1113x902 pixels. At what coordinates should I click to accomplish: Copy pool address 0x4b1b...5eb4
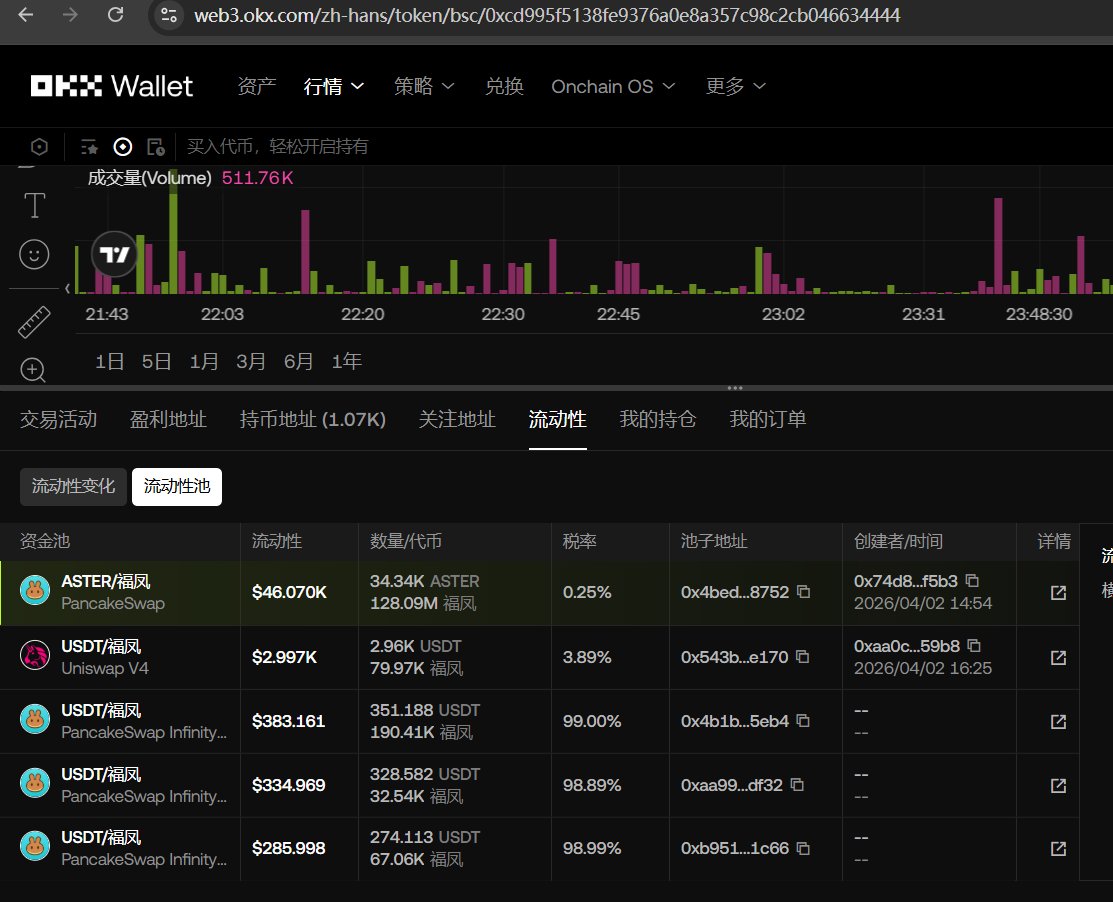pos(804,720)
